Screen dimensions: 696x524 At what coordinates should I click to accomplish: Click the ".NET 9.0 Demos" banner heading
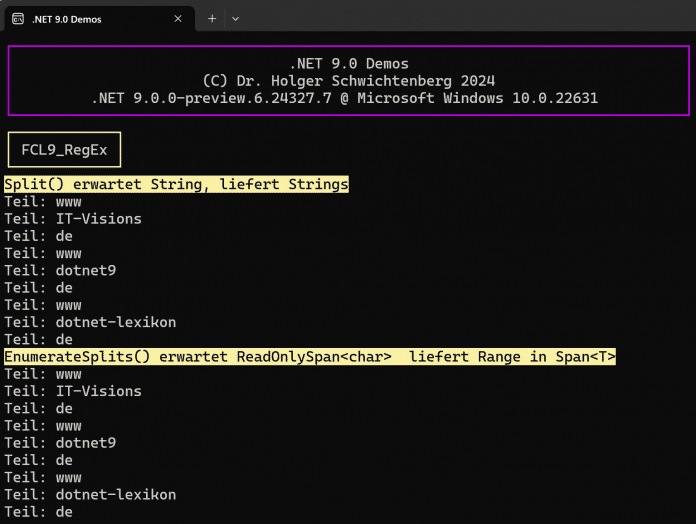[x=348, y=64]
